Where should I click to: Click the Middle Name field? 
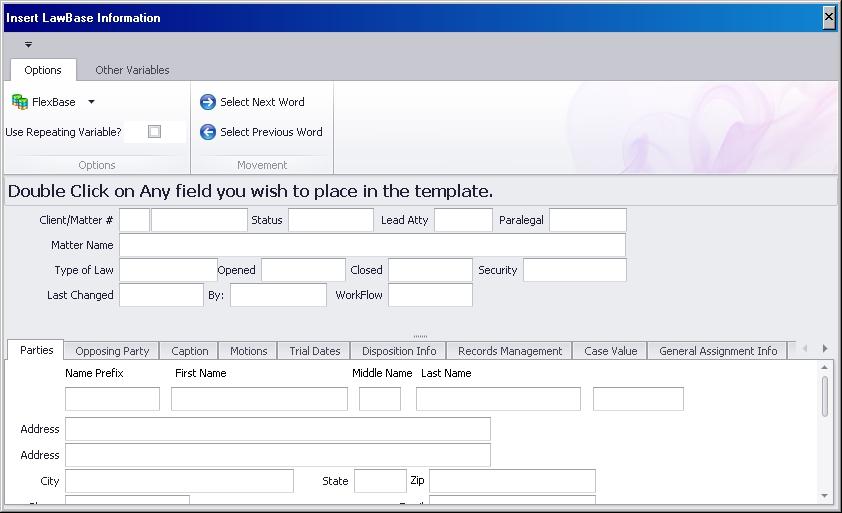coord(380,399)
